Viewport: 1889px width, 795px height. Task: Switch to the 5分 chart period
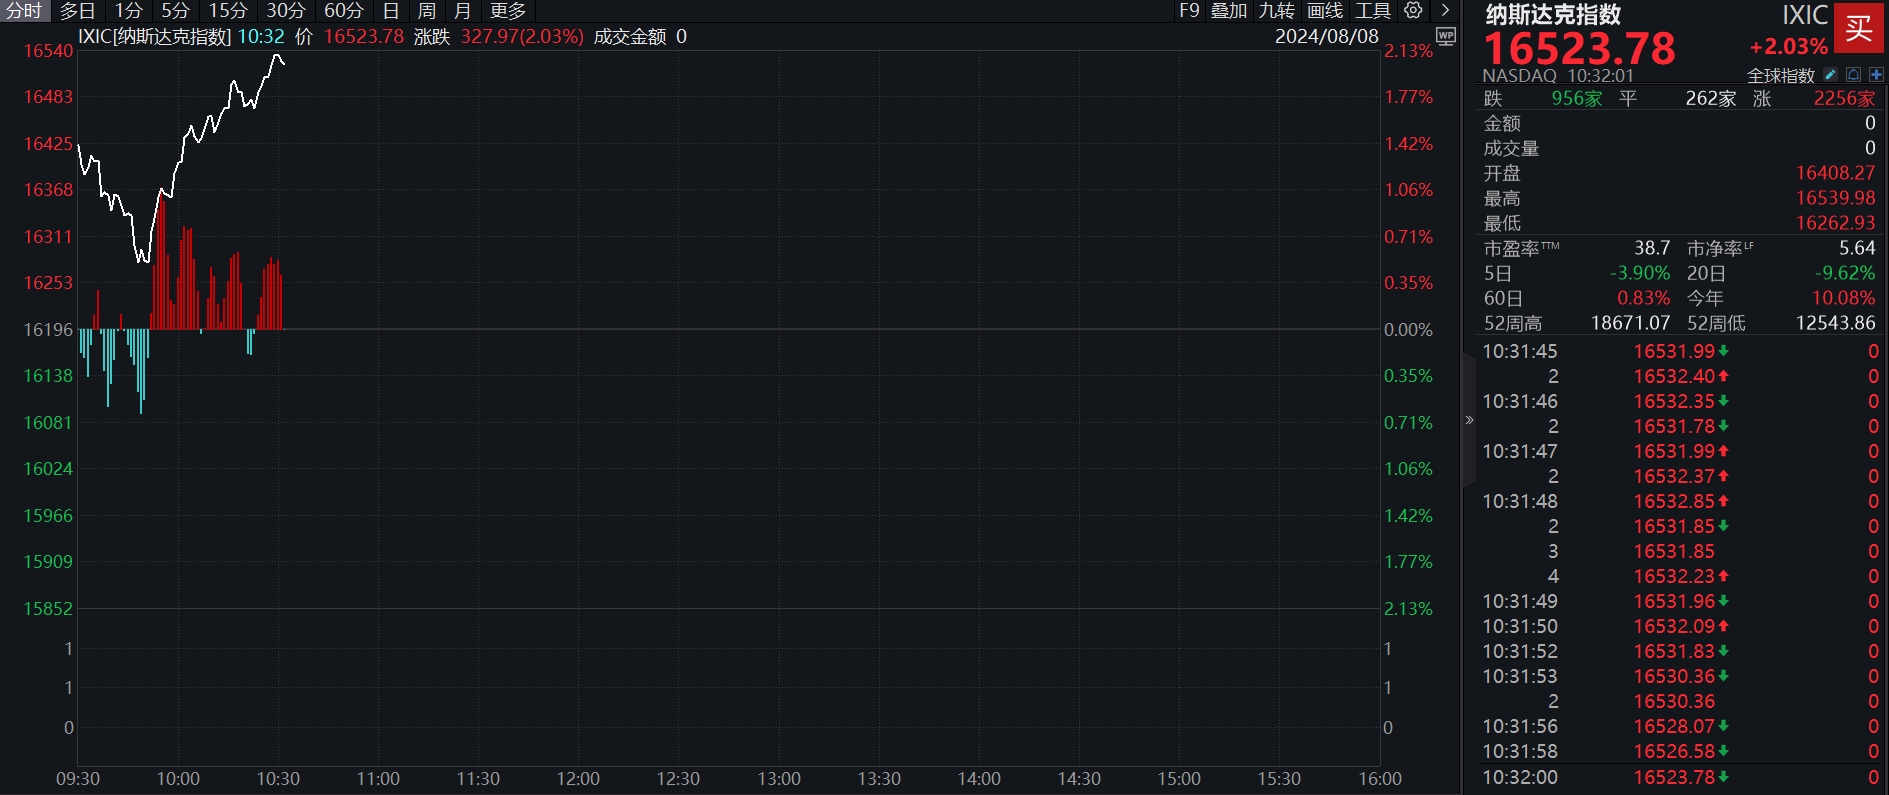175,11
